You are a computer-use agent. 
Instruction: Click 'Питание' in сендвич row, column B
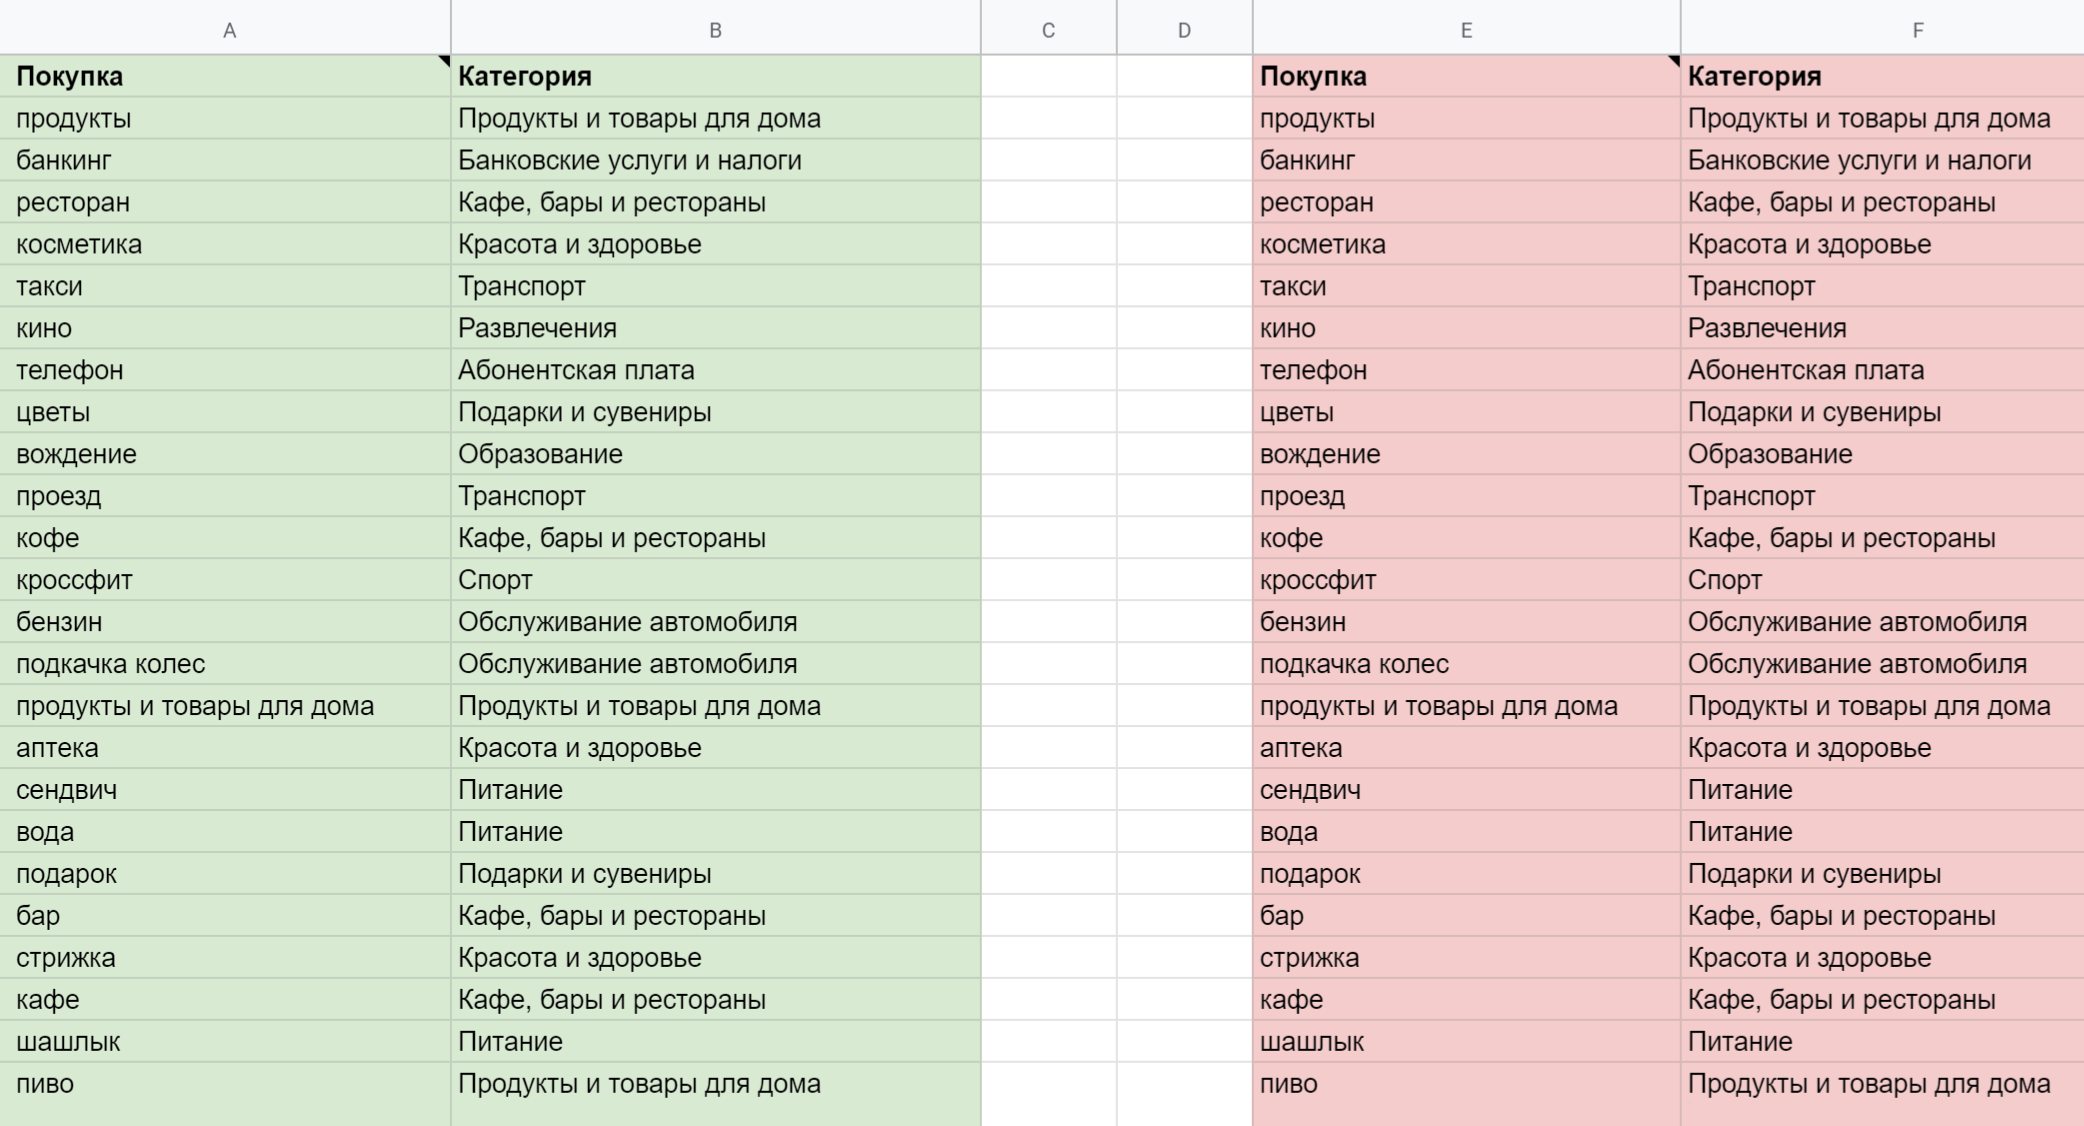click(x=716, y=790)
